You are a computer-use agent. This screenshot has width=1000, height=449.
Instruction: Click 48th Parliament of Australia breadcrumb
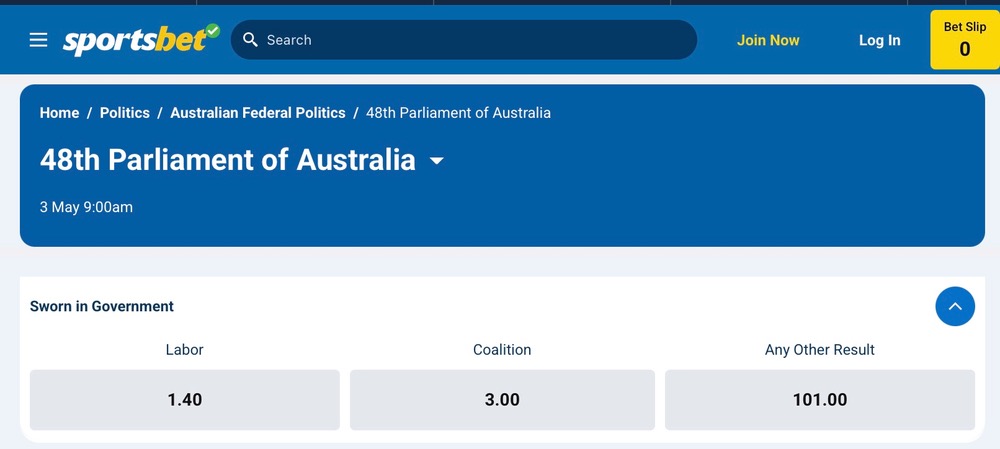[458, 113]
